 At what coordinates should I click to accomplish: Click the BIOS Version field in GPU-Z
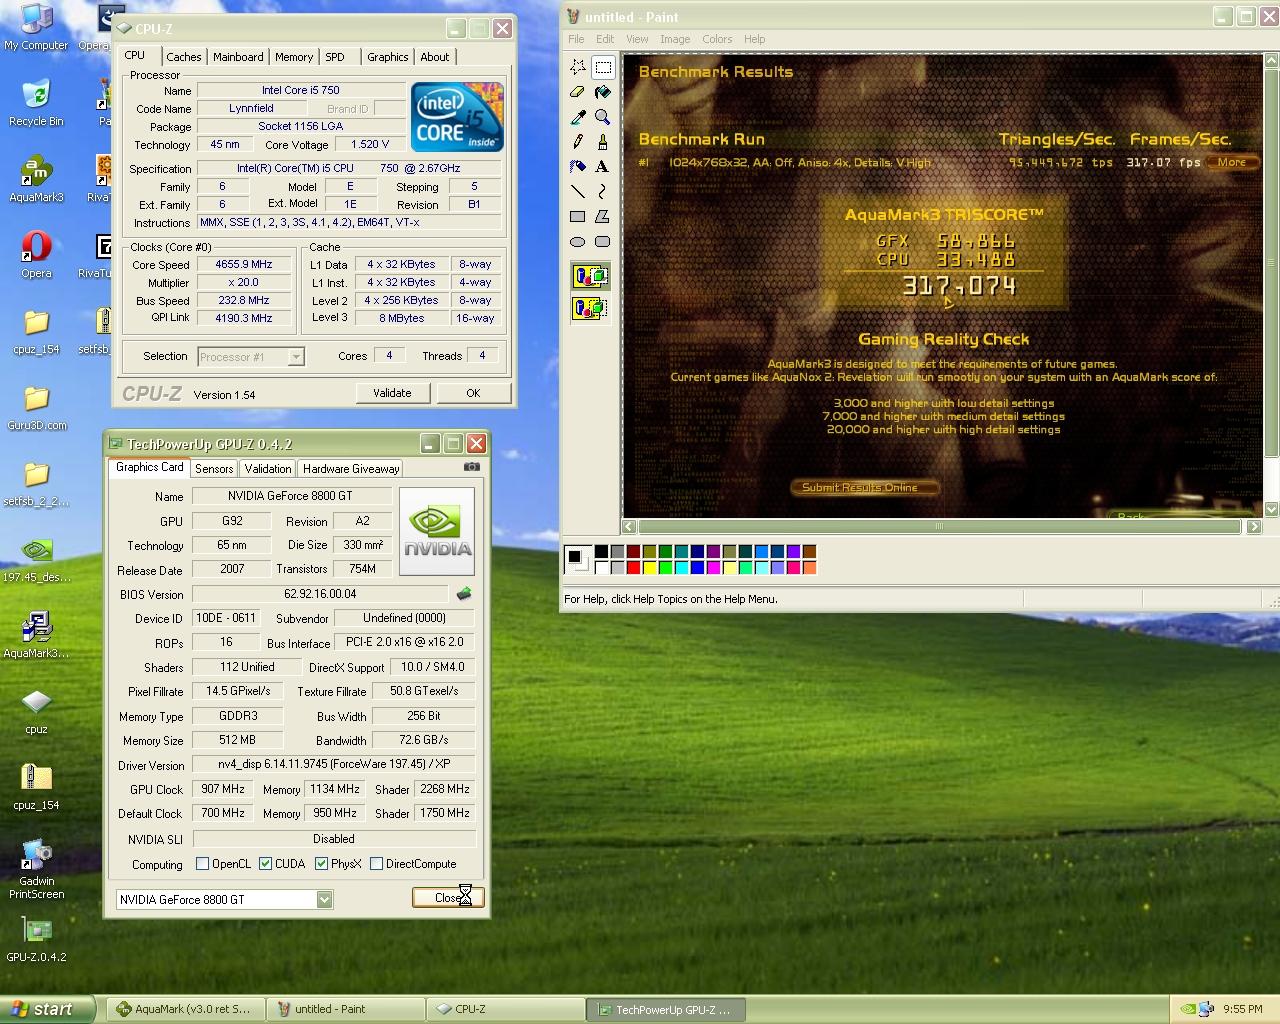click(x=320, y=594)
